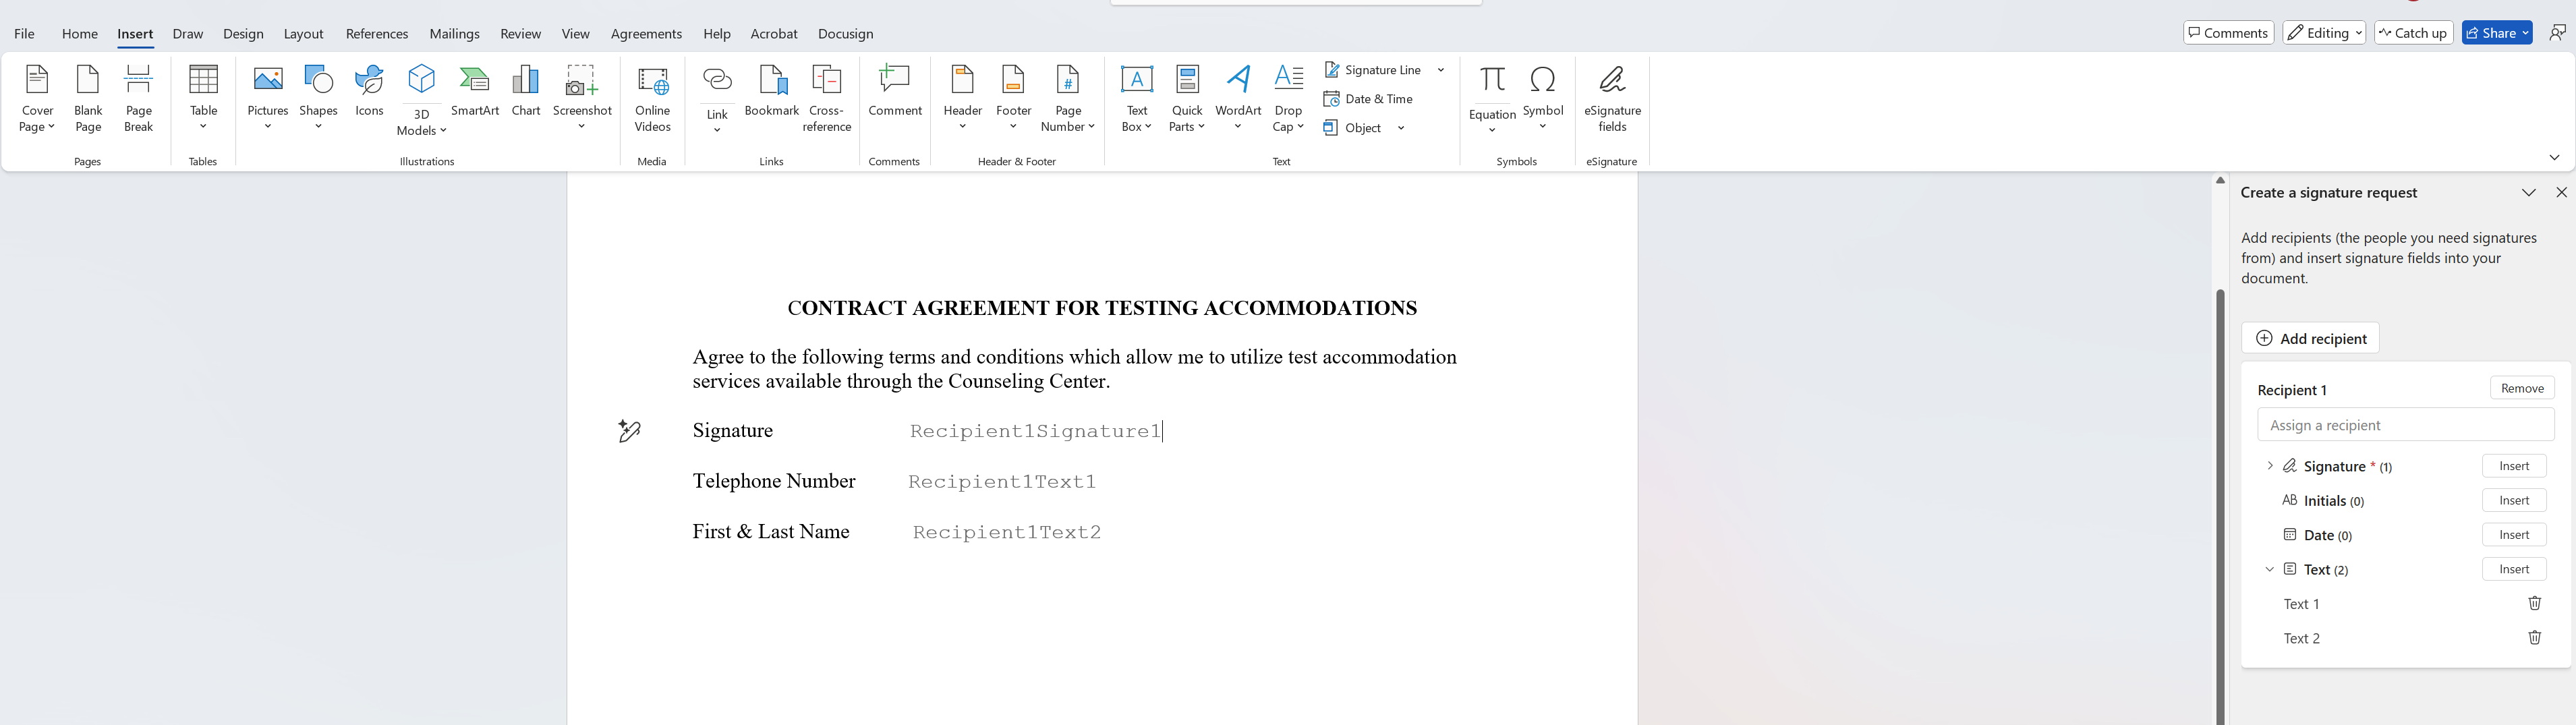Click the Chart icon in Illustrations
This screenshot has height=725, width=2576.
coord(526,92)
